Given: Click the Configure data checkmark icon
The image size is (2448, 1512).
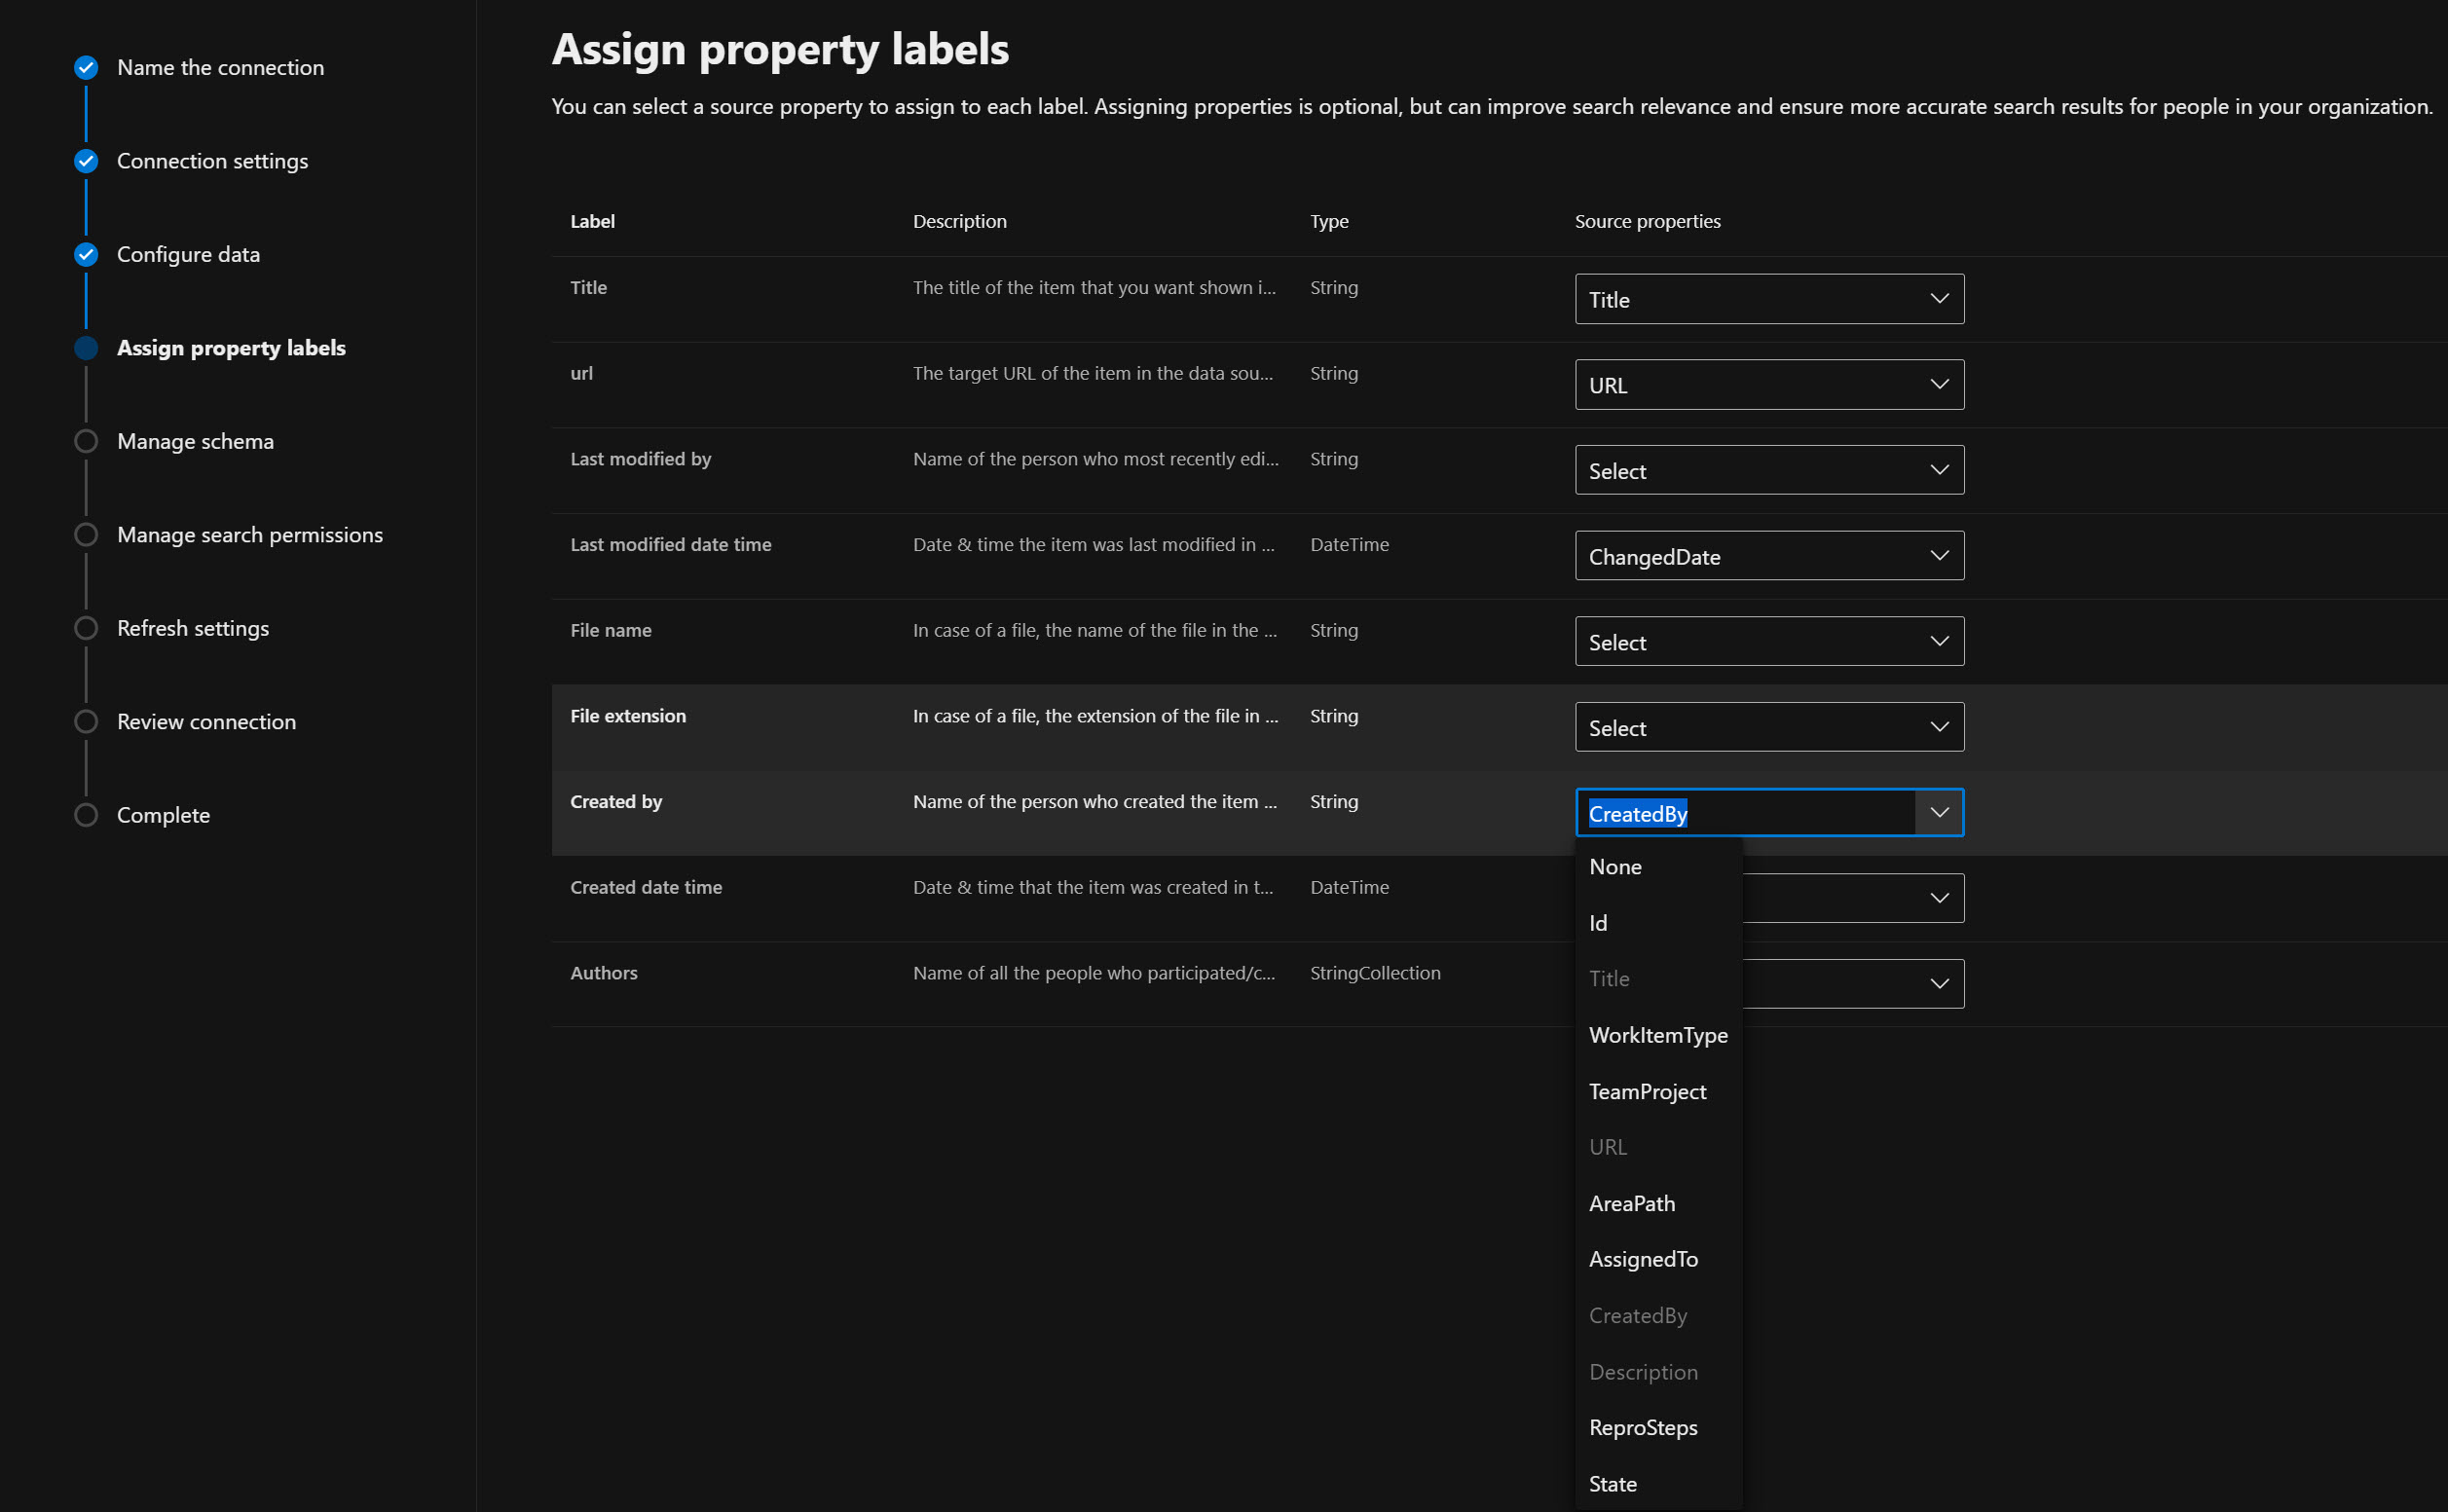Looking at the screenshot, I should [86, 255].
